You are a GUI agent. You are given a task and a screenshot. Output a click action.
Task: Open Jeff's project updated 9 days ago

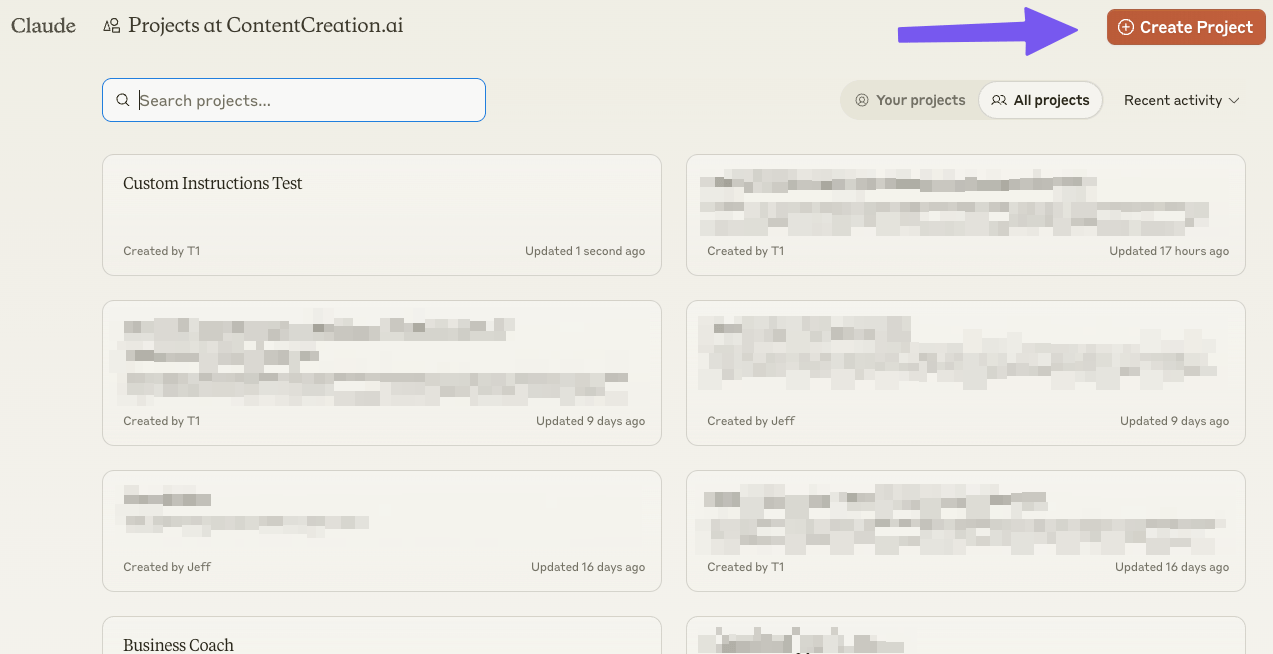pos(965,372)
